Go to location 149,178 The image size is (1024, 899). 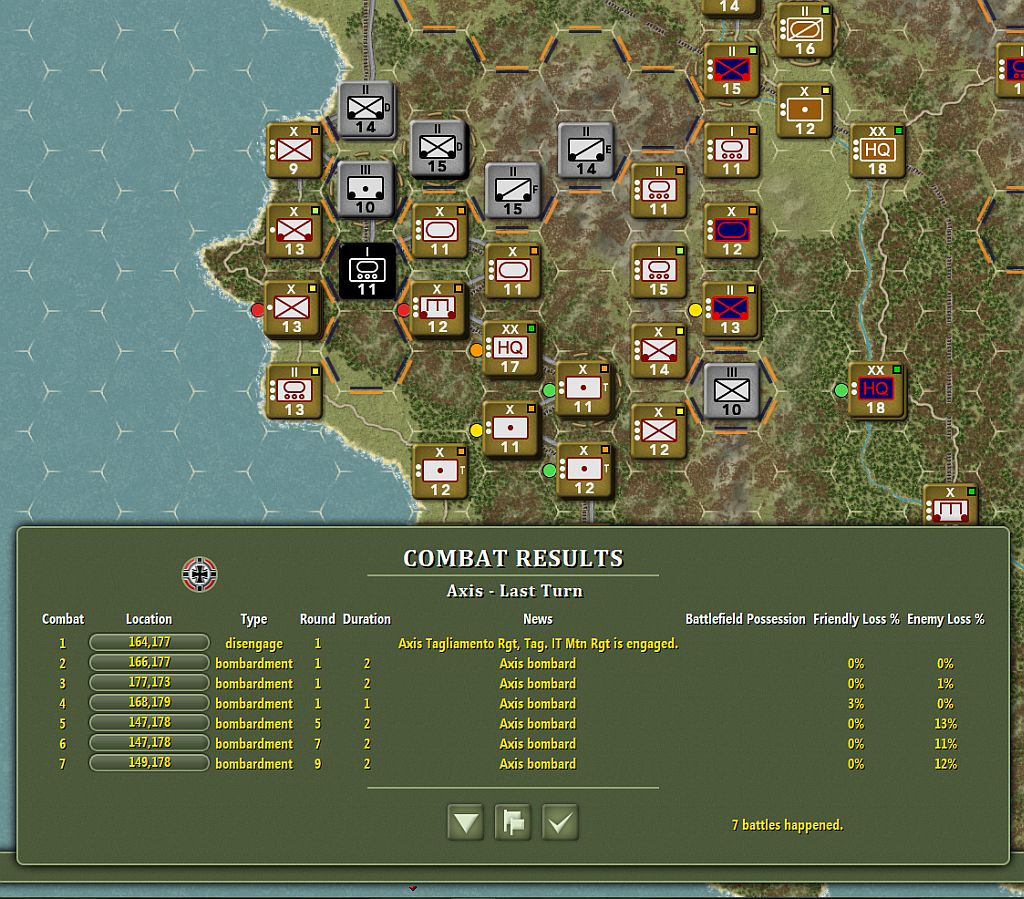(149, 763)
